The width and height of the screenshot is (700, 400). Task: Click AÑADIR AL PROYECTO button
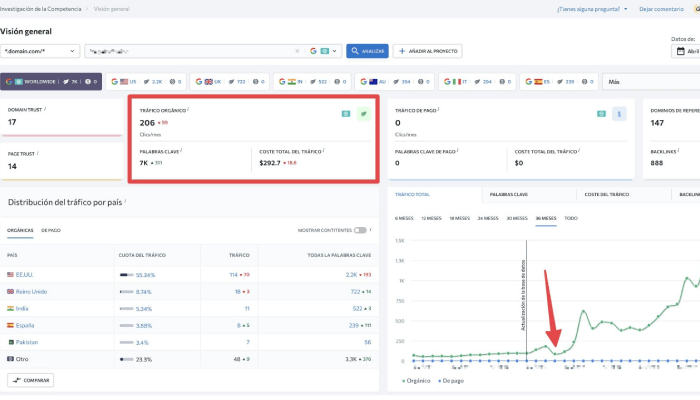(428, 51)
